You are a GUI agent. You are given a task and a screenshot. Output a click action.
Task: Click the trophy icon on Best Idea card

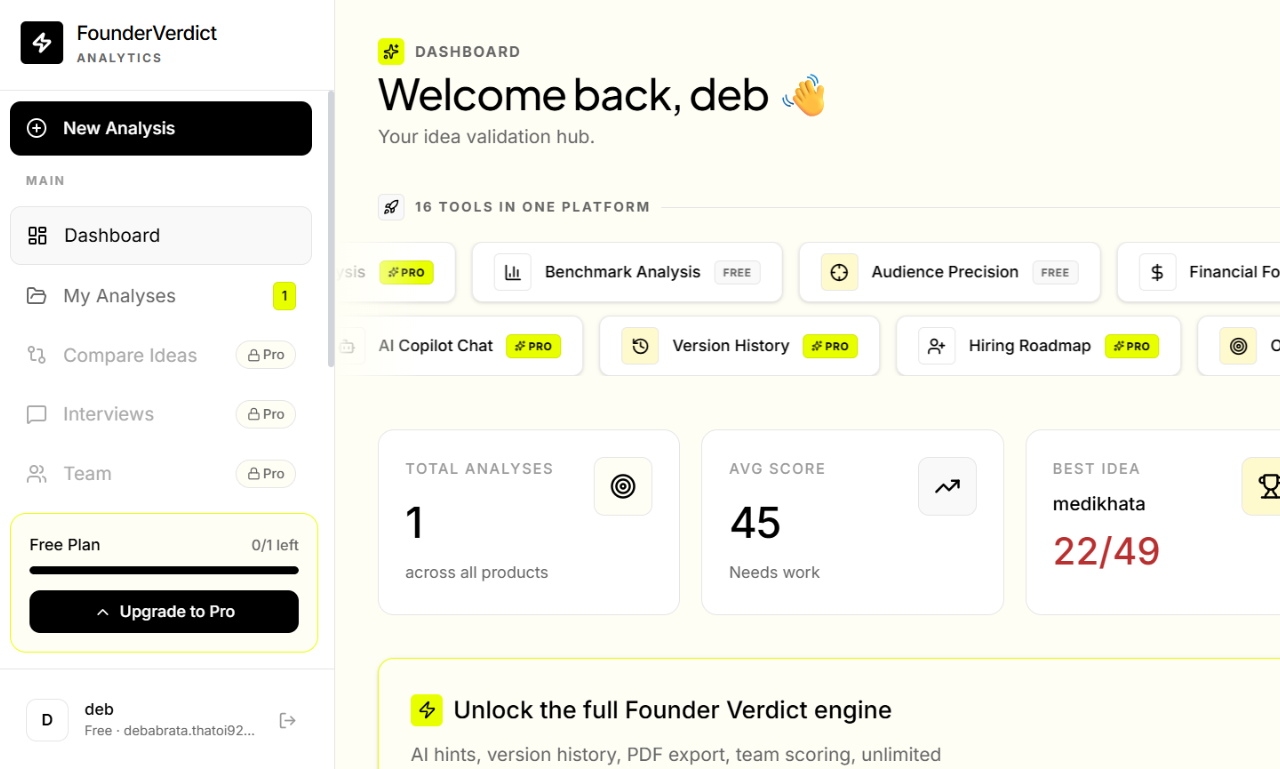click(1267, 486)
